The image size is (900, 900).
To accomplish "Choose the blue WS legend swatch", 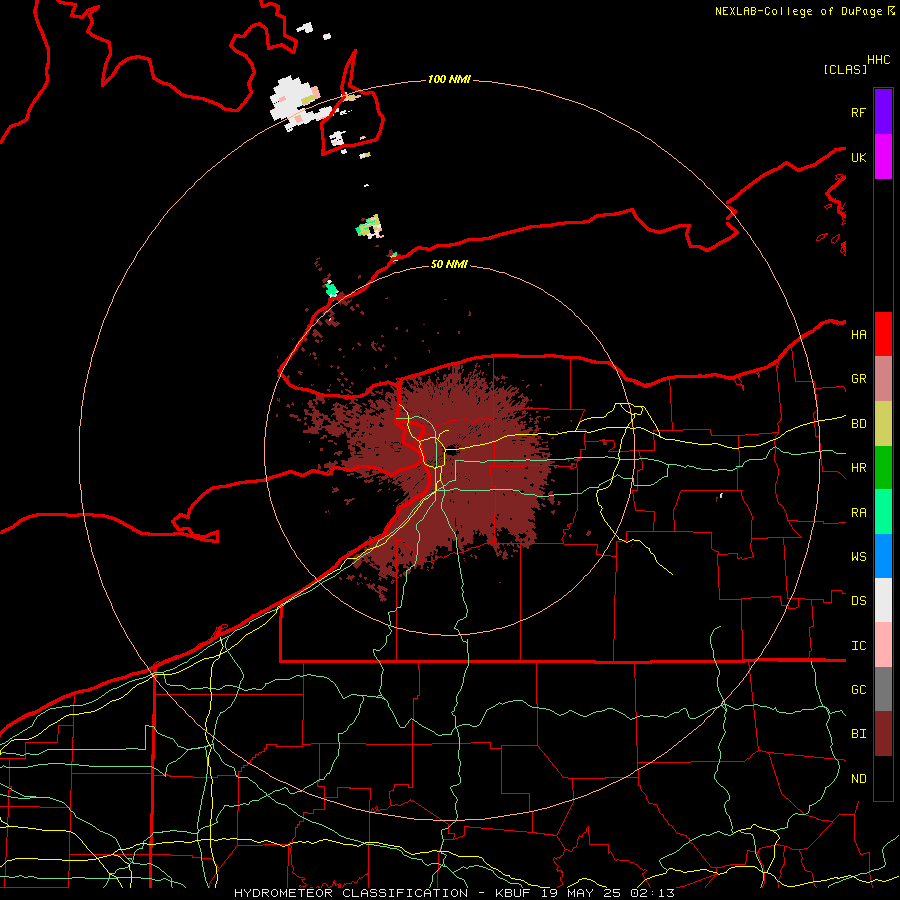I will click(883, 556).
